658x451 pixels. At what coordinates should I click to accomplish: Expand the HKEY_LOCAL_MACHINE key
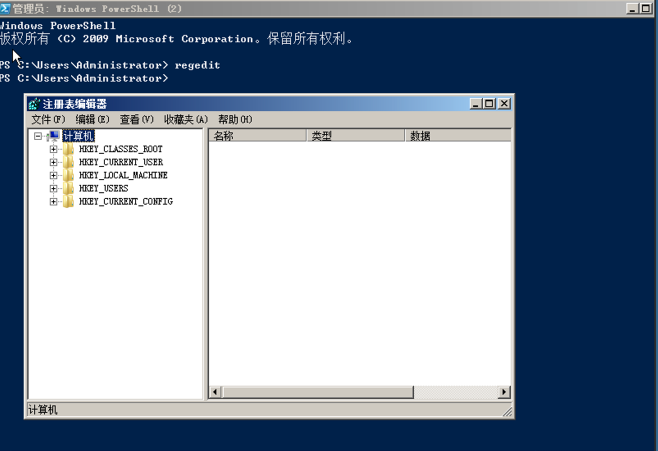pyautogui.click(x=53, y=175)
